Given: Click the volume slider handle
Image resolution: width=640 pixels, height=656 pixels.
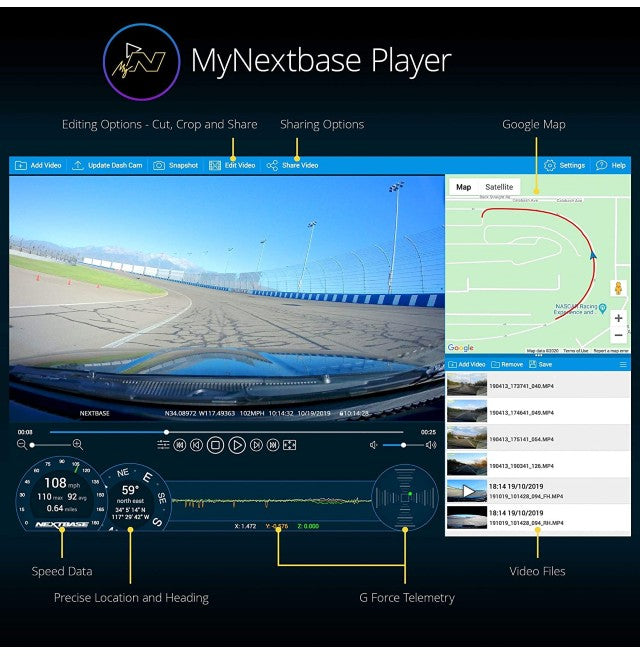Looking at the screenshot, I should point(404,445).
